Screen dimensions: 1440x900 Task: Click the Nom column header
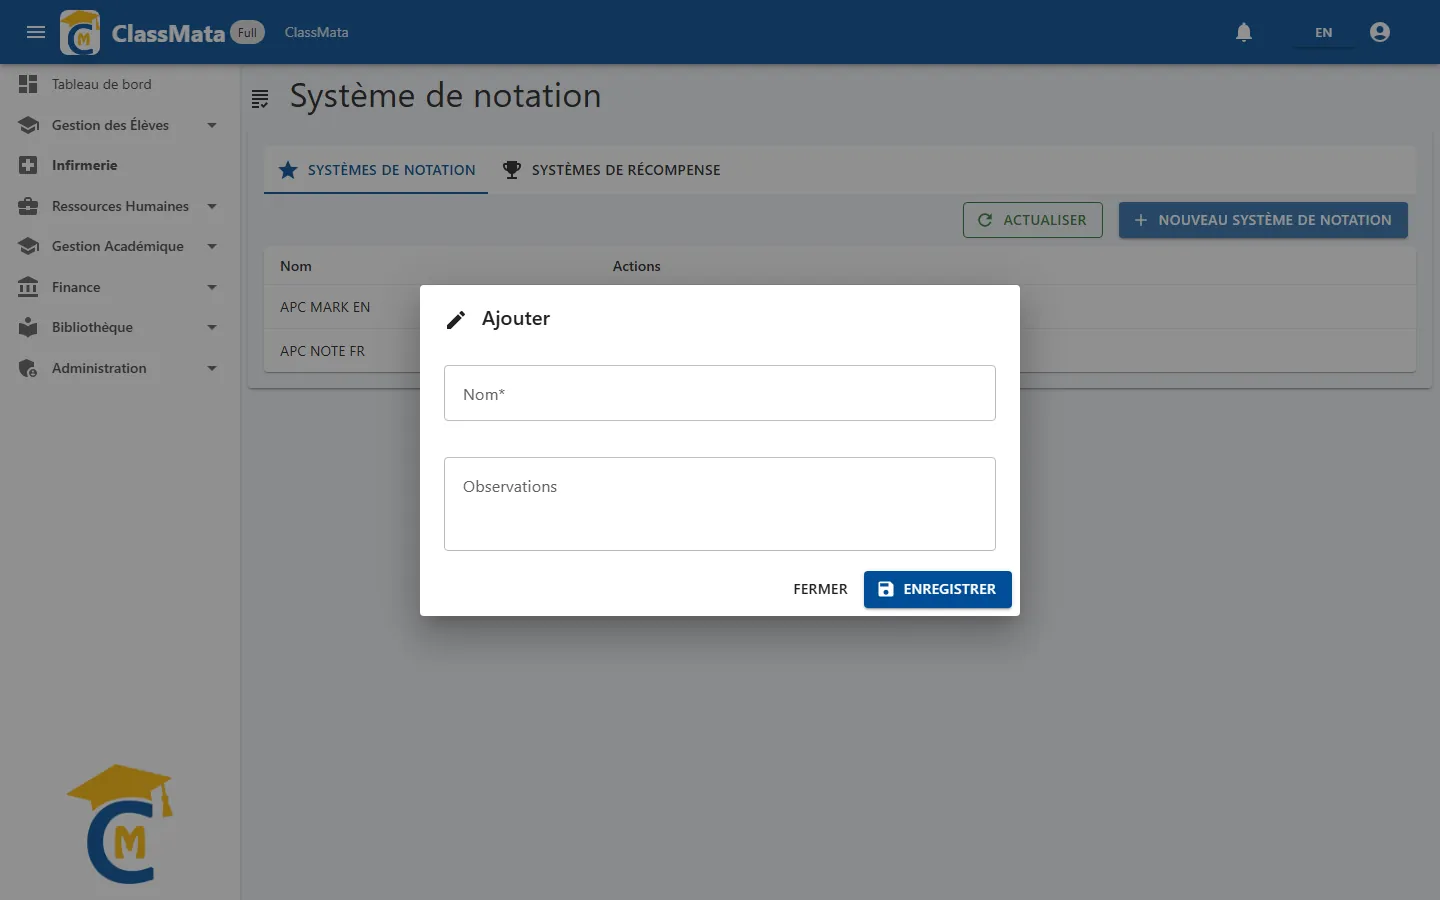[x=296, y=266]
